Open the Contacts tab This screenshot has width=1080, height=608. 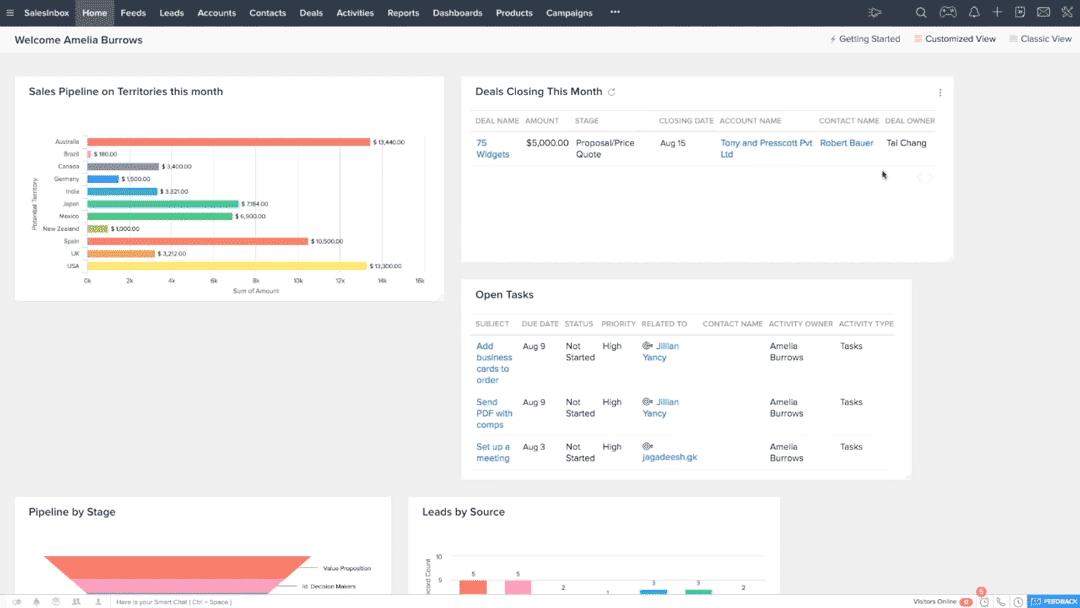coord(267,12)
